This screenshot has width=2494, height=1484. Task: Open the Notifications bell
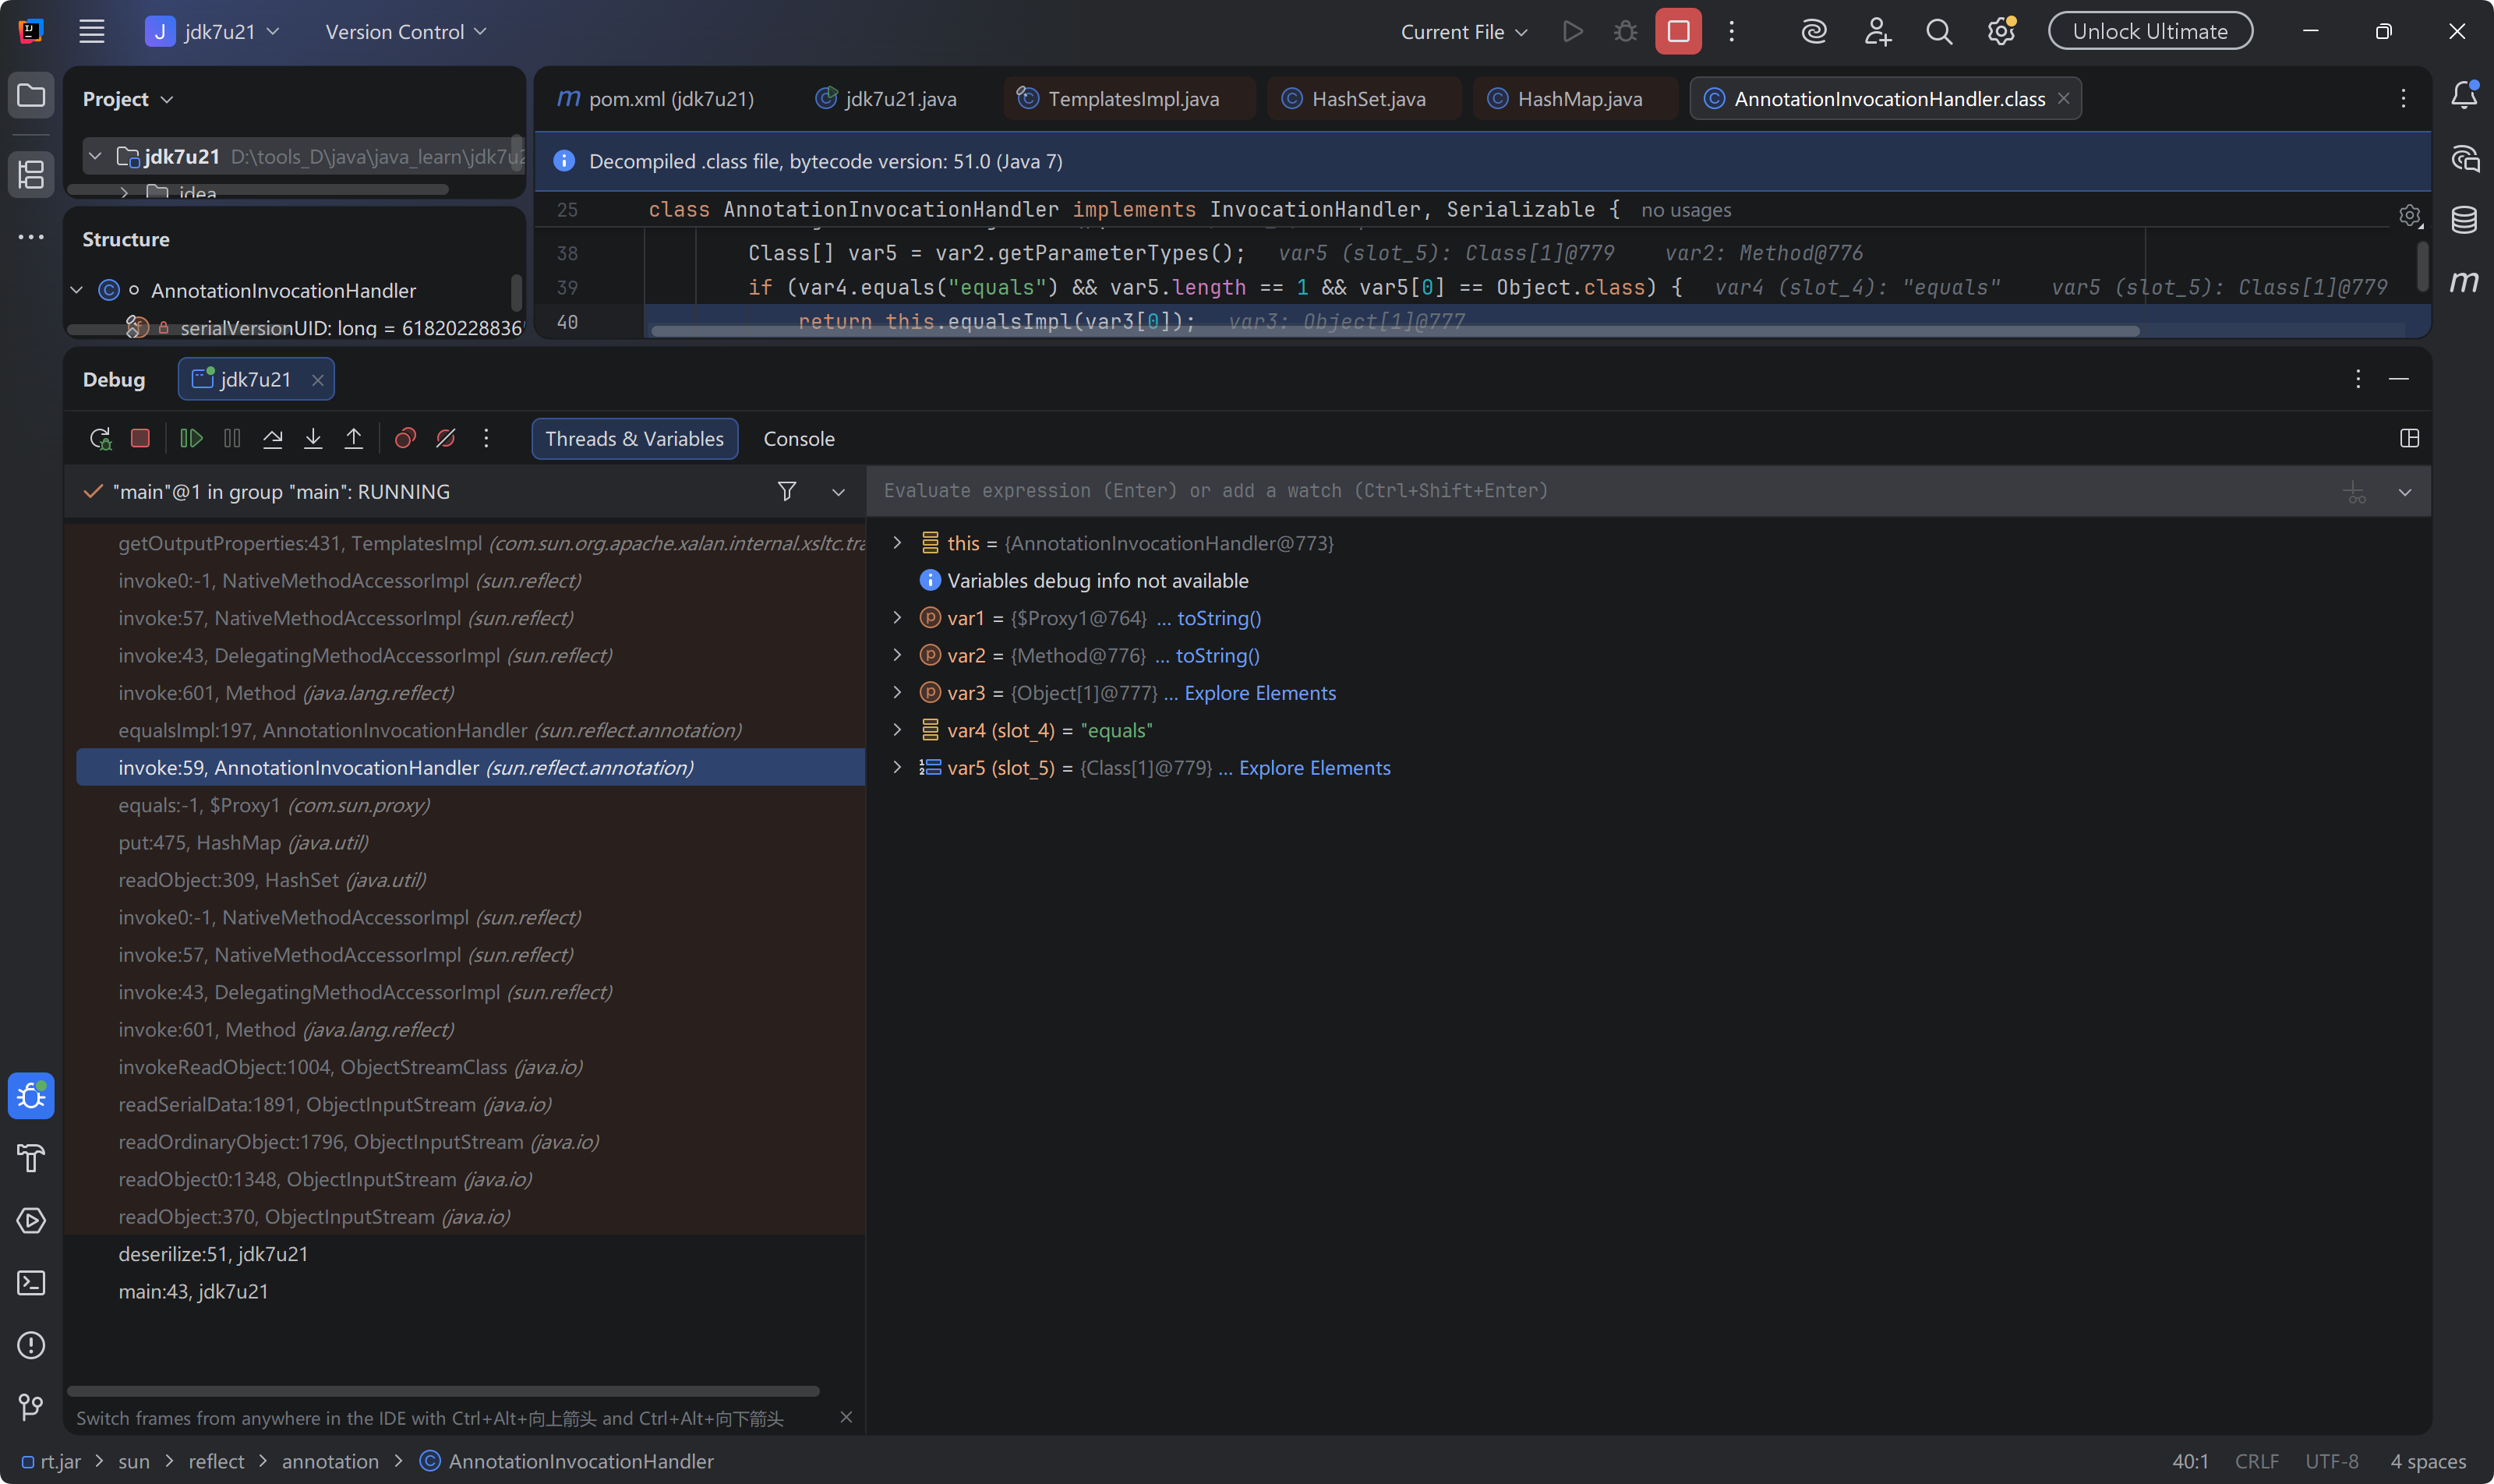tap(2464, 96)
